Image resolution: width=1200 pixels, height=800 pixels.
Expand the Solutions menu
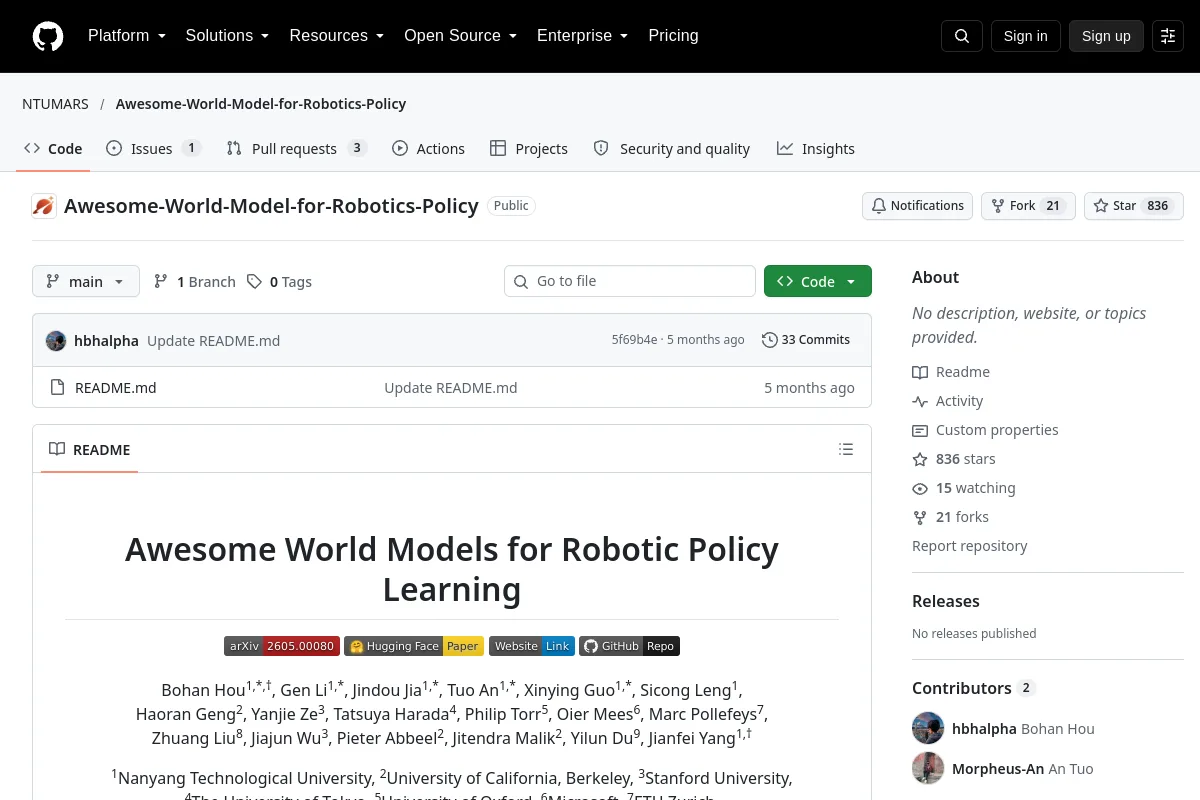(228, 36)
